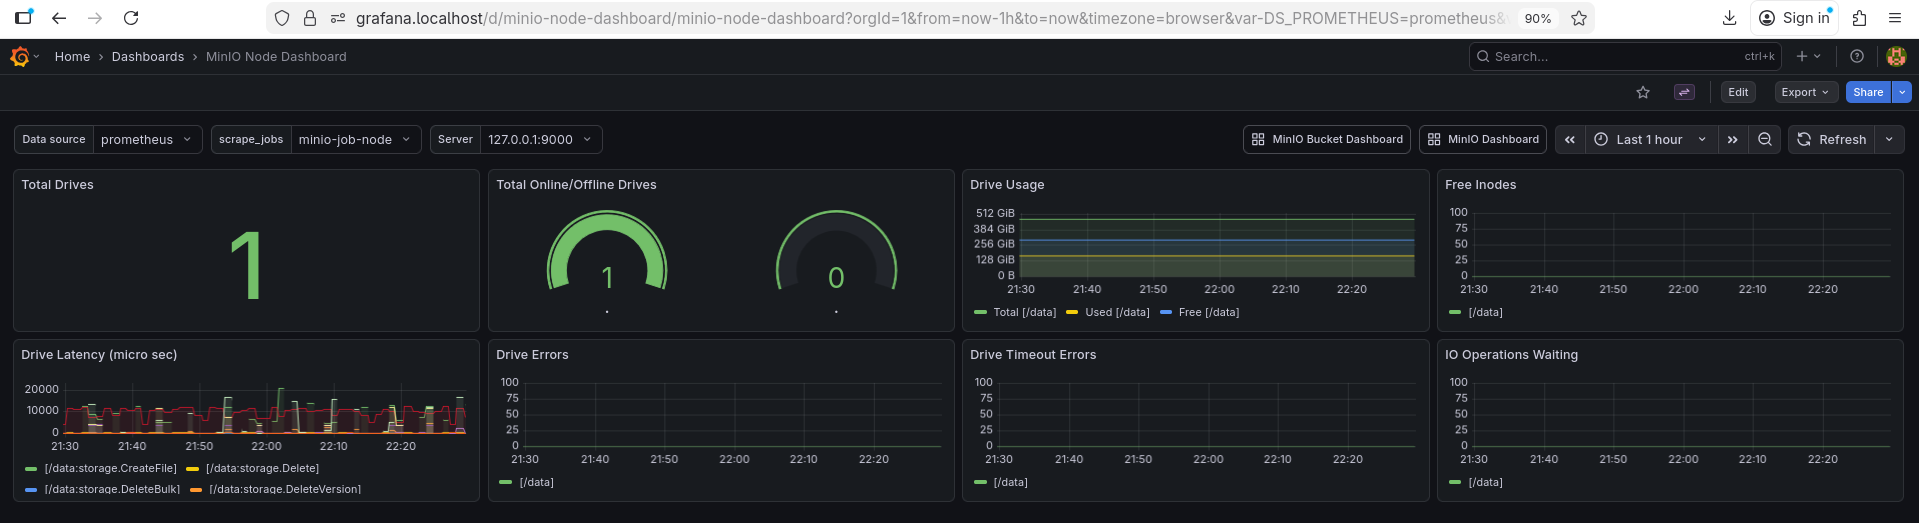This screenshot has width=1919, height=523.
Task: Click the padlock site info icon
Action: pyautogui.click(x=310, y=18)
